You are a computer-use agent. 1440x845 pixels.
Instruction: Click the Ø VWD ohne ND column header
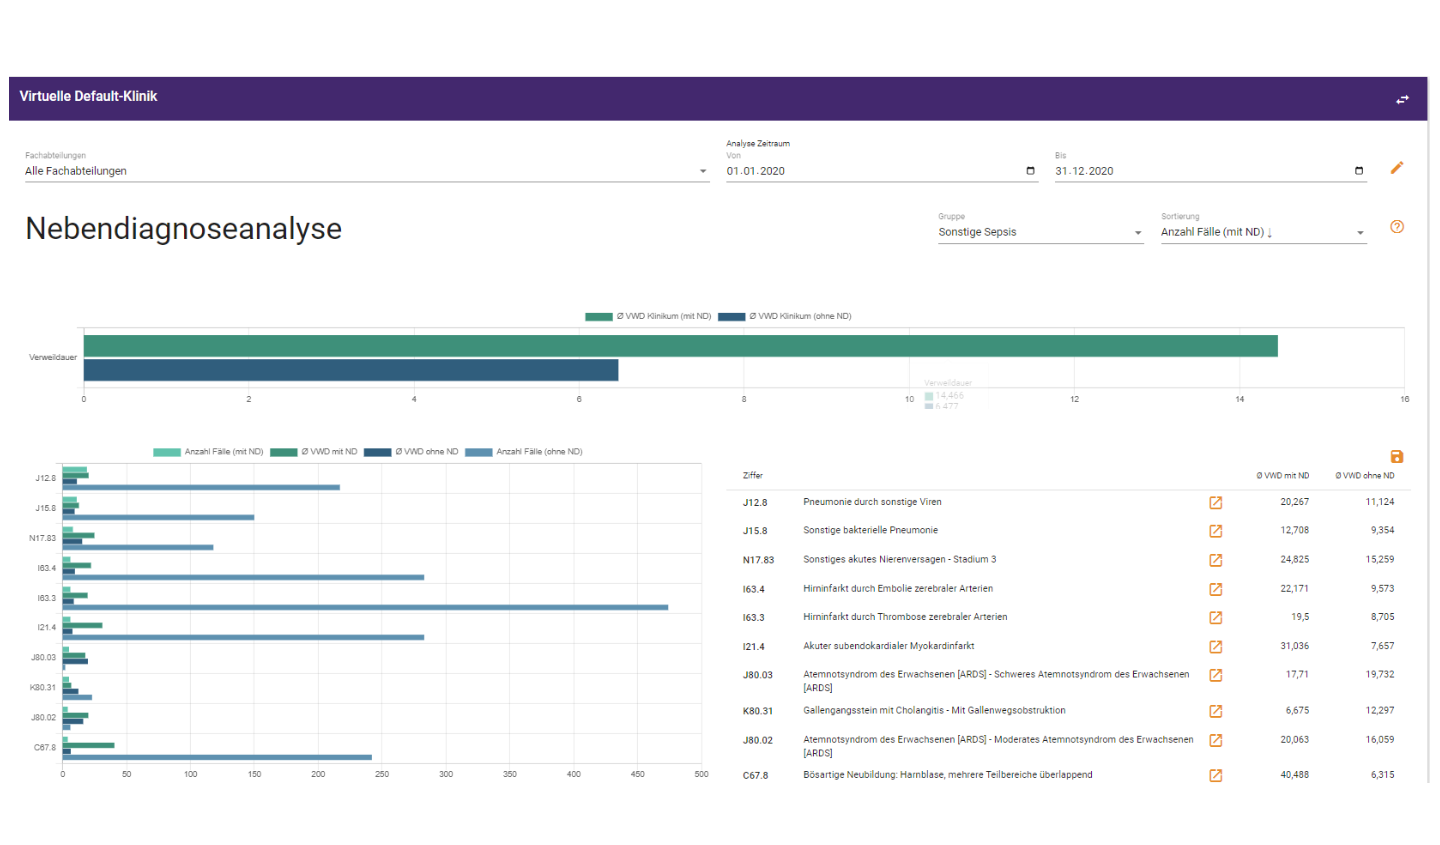pos(1364,476)
